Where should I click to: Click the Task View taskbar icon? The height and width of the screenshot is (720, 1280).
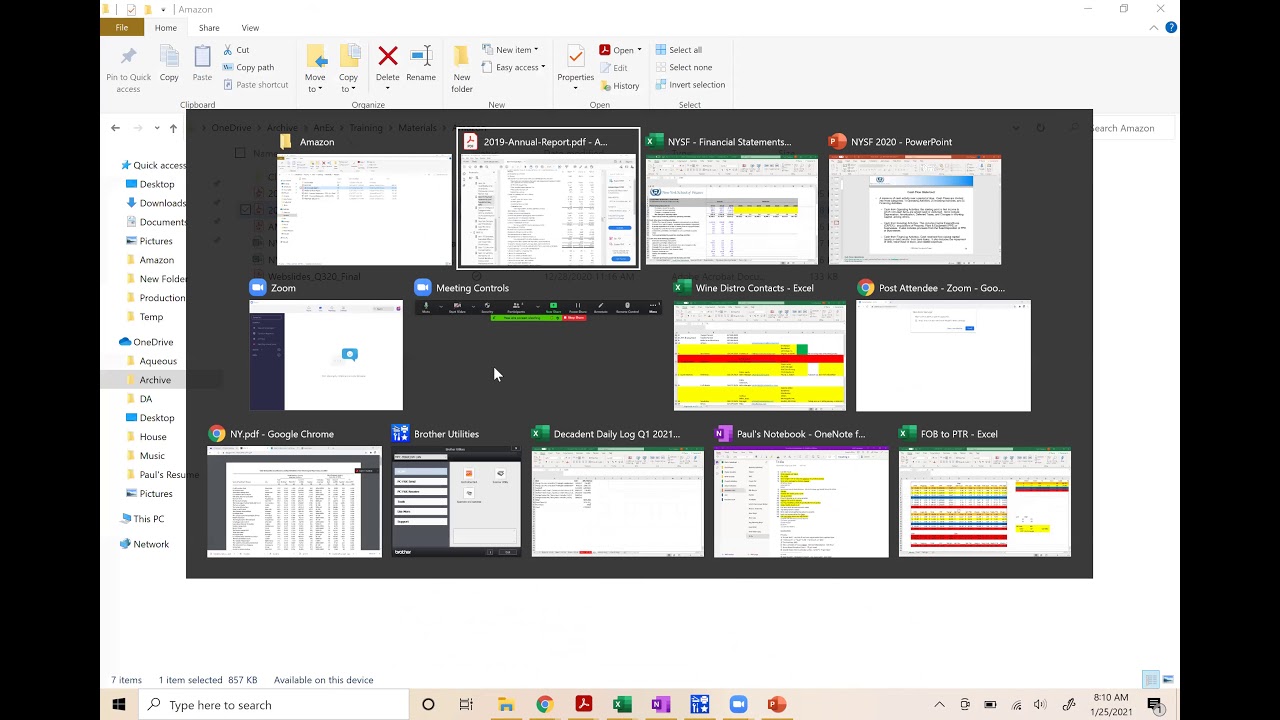click(x=466, y=705)
